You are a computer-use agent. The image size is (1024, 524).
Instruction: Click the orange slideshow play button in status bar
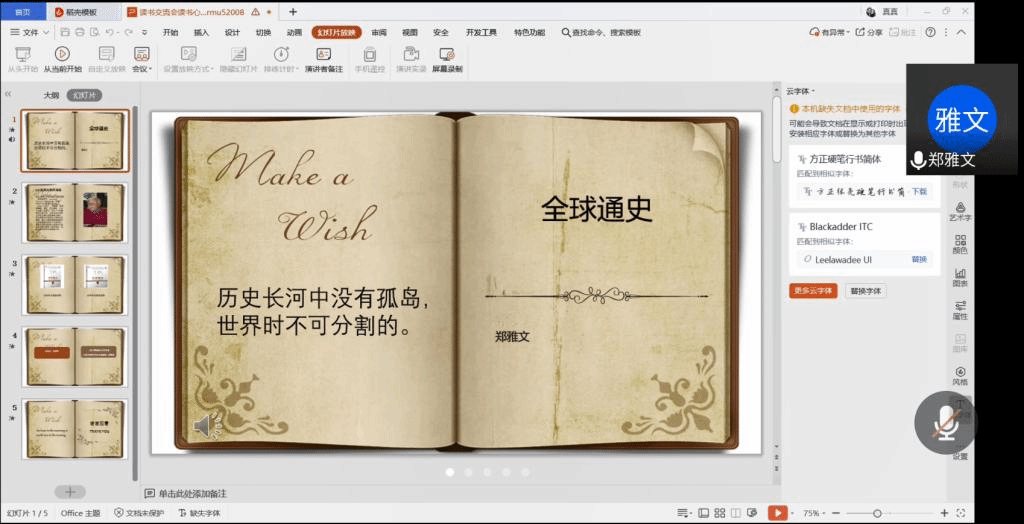776,513
